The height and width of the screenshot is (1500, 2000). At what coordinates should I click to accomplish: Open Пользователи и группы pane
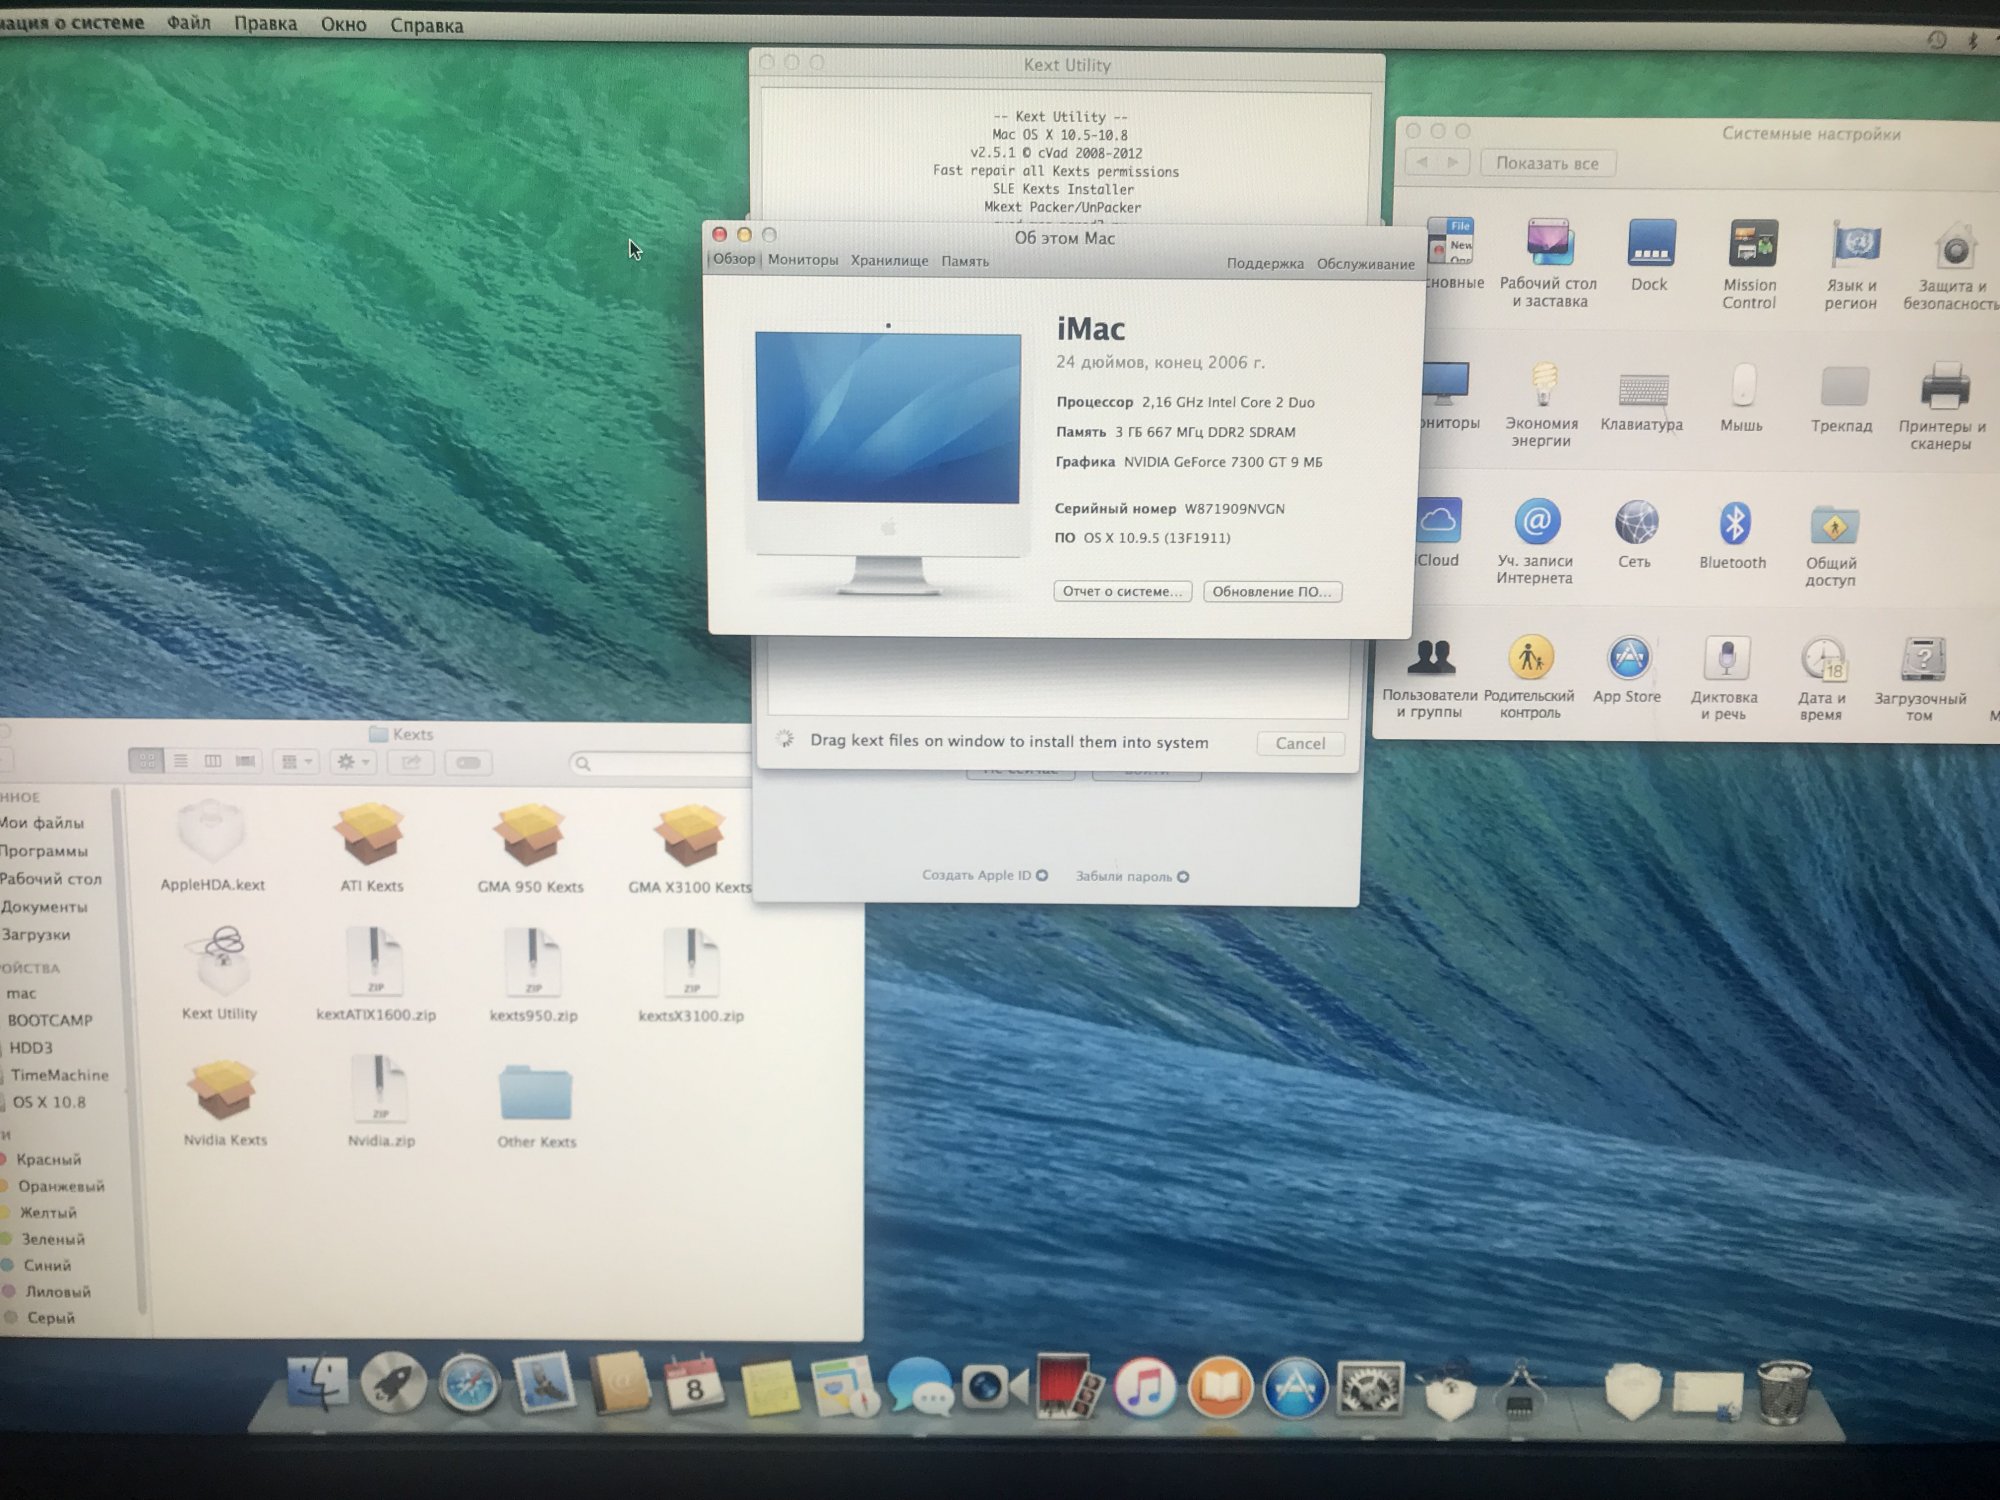point(1430,677)
